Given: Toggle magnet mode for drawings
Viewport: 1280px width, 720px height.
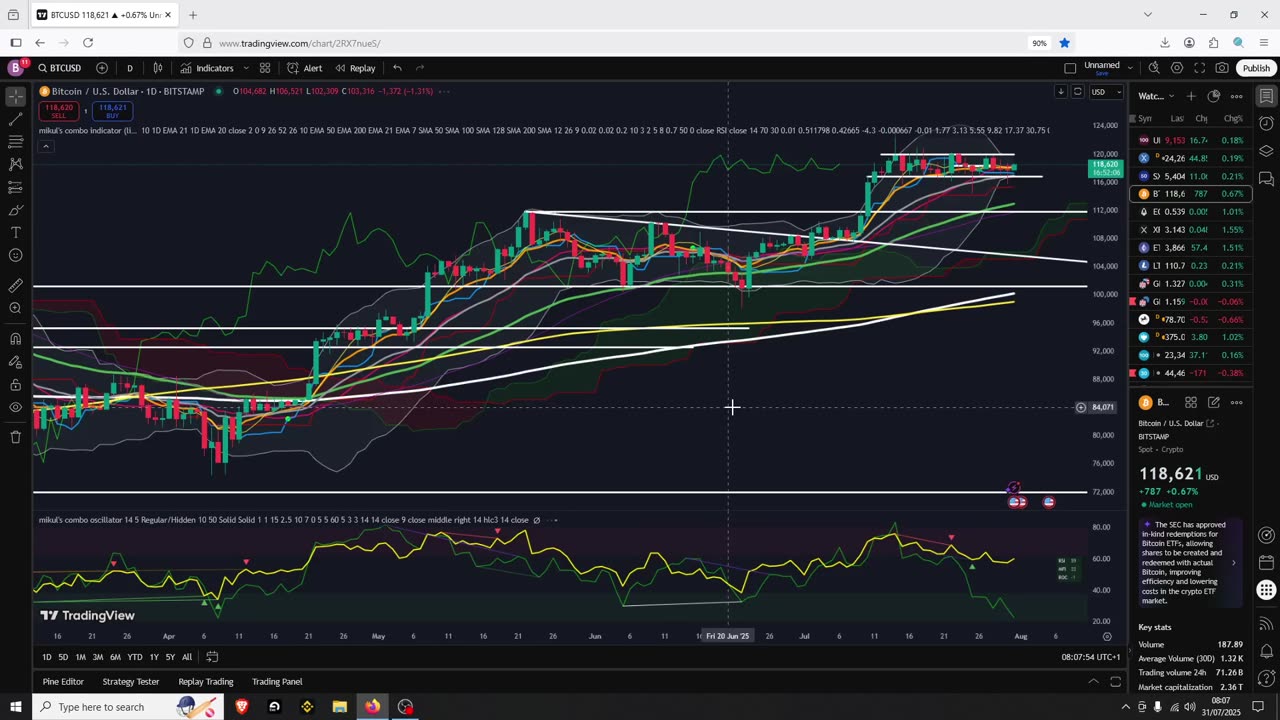Looking at the screenshot, I should [x=15, y=339].
